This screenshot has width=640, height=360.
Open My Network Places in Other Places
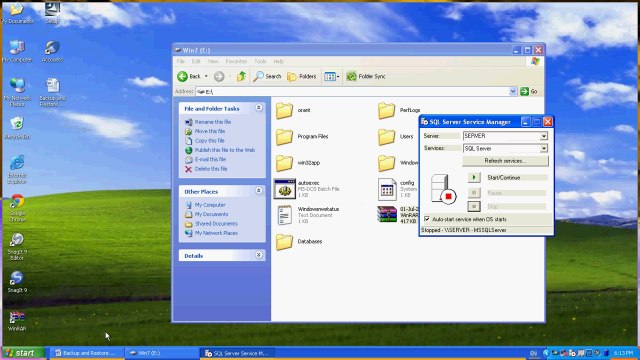216,233
